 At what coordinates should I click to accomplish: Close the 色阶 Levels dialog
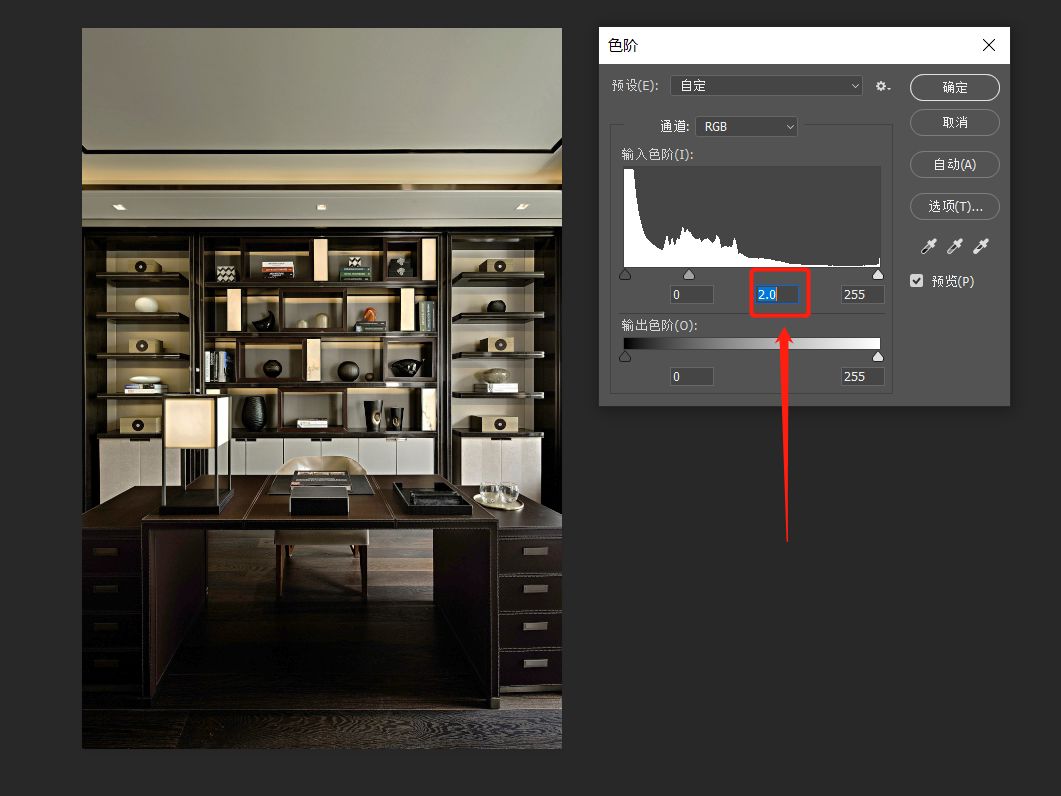[989, 45]
